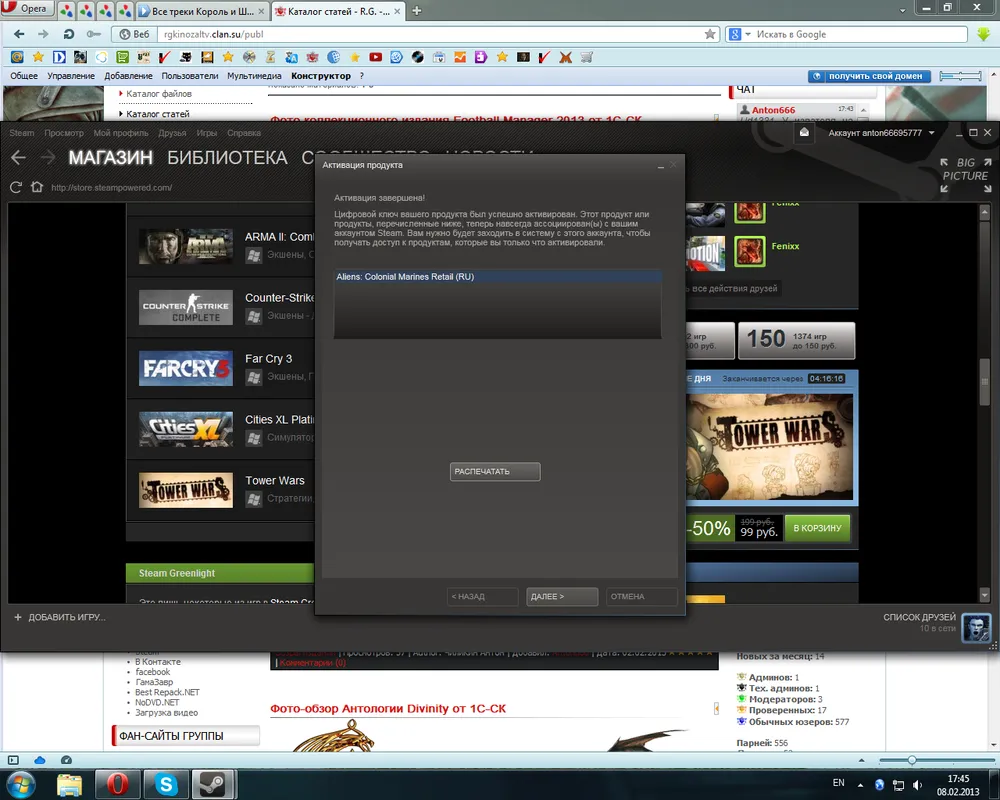Click Steam taskbar icon
Viewport: 1000px width, 800px height.
213,785
